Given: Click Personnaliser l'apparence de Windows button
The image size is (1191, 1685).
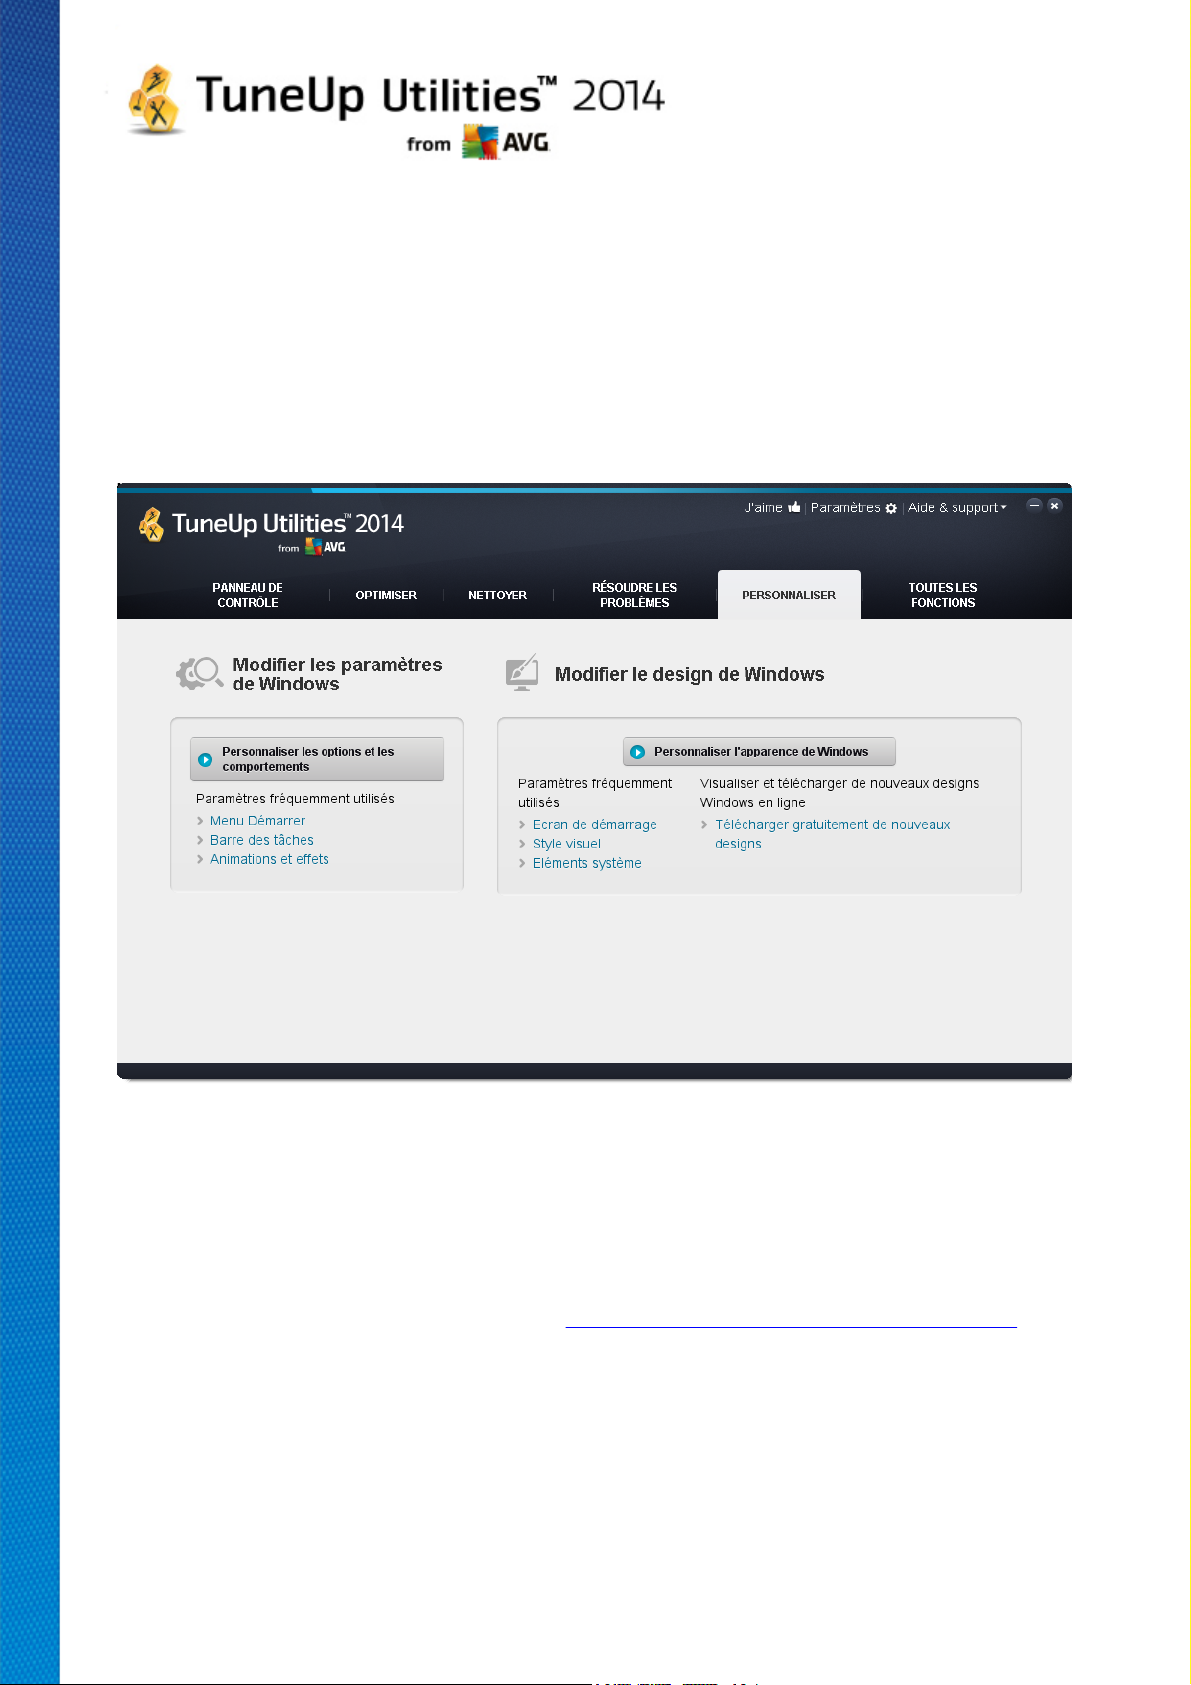Looking at the screenshot, I should 759,752.
